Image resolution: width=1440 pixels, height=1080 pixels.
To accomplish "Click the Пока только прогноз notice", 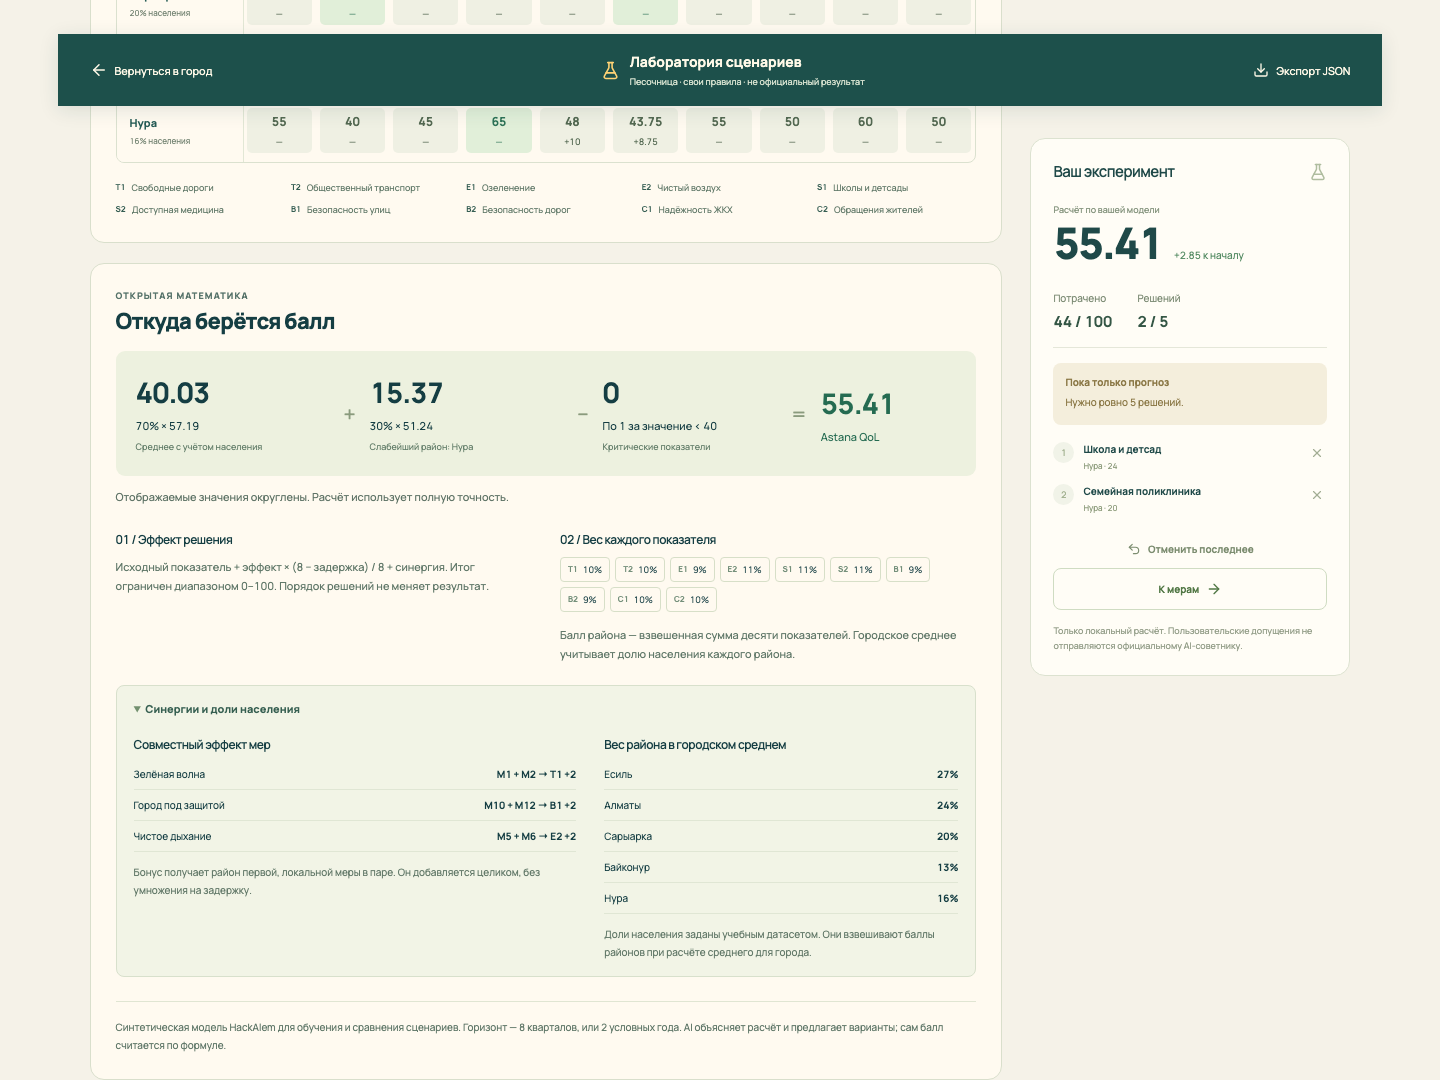I will click(1190, 394).
